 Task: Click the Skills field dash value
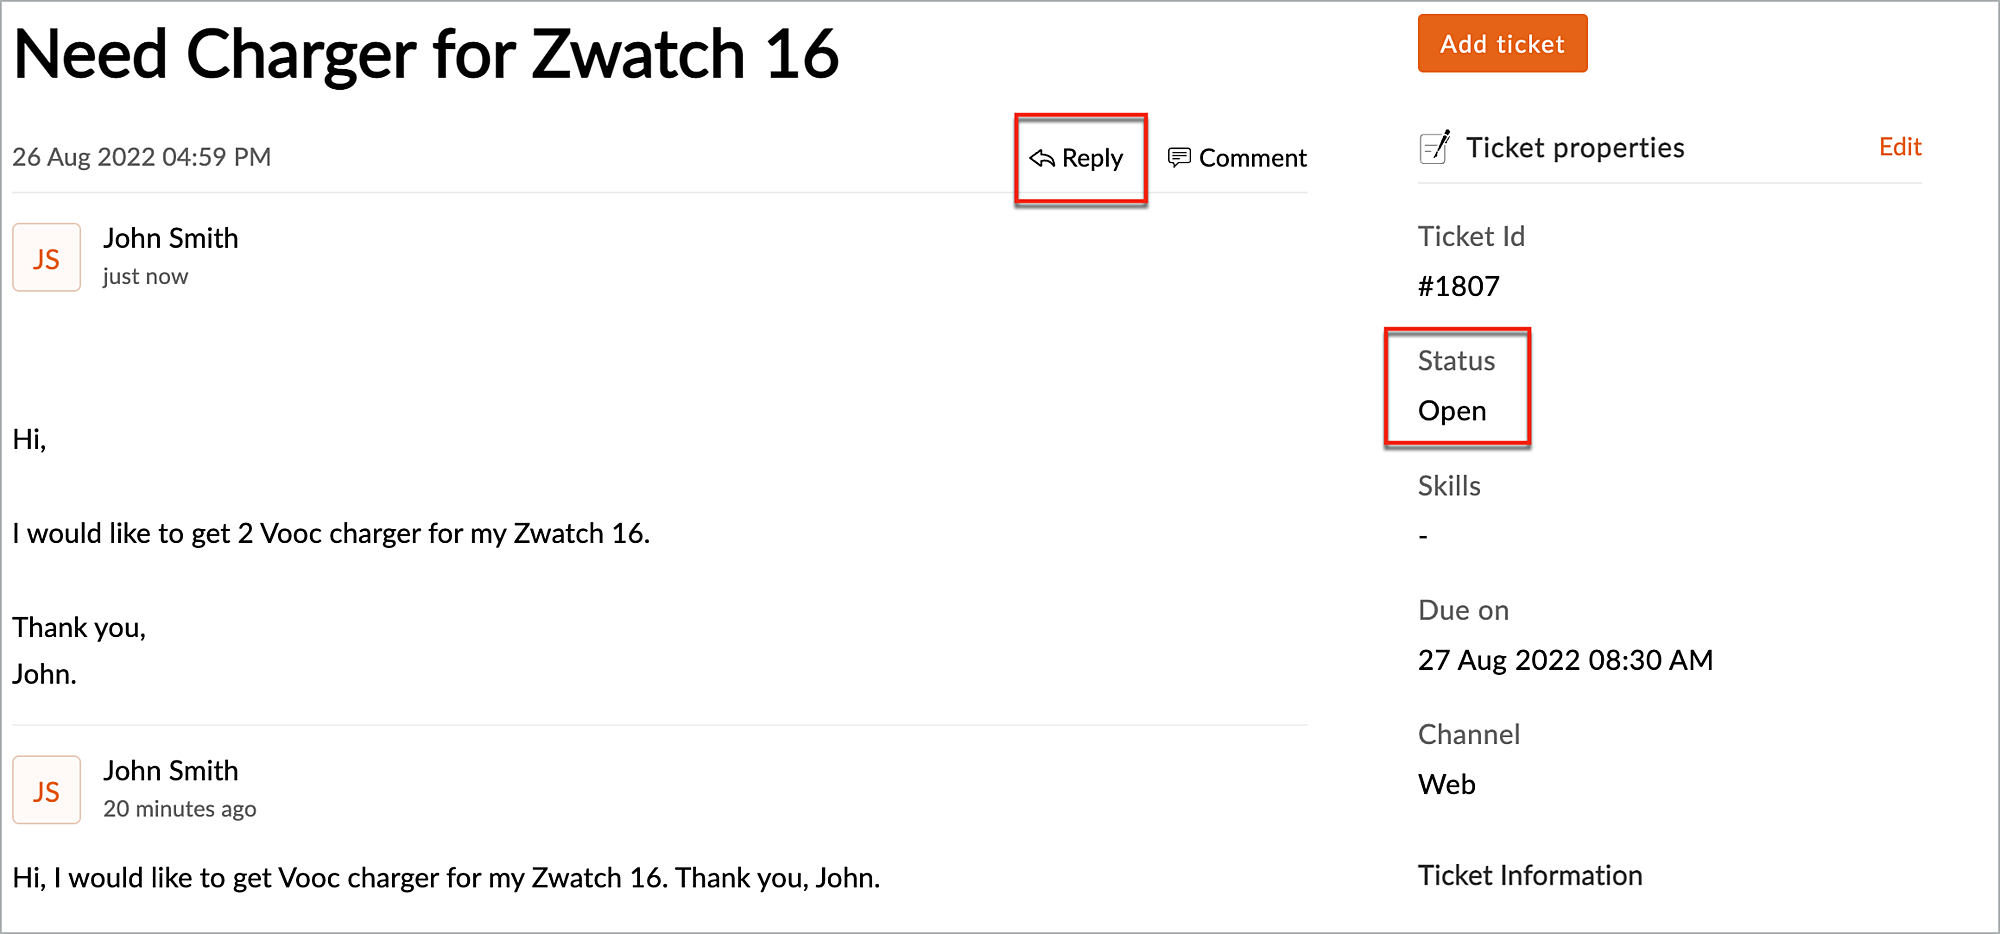click(x=1423, y=536)
